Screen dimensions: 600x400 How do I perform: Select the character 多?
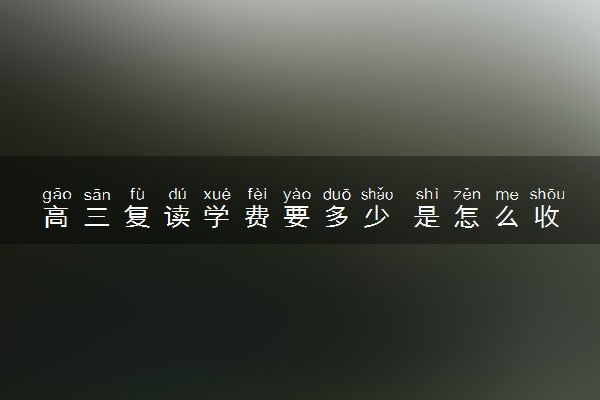click(337, 217)
